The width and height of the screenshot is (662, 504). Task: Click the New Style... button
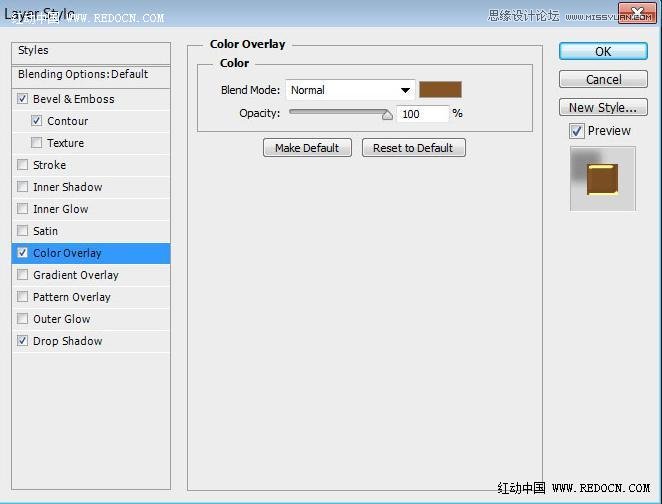tap(603, 107)
